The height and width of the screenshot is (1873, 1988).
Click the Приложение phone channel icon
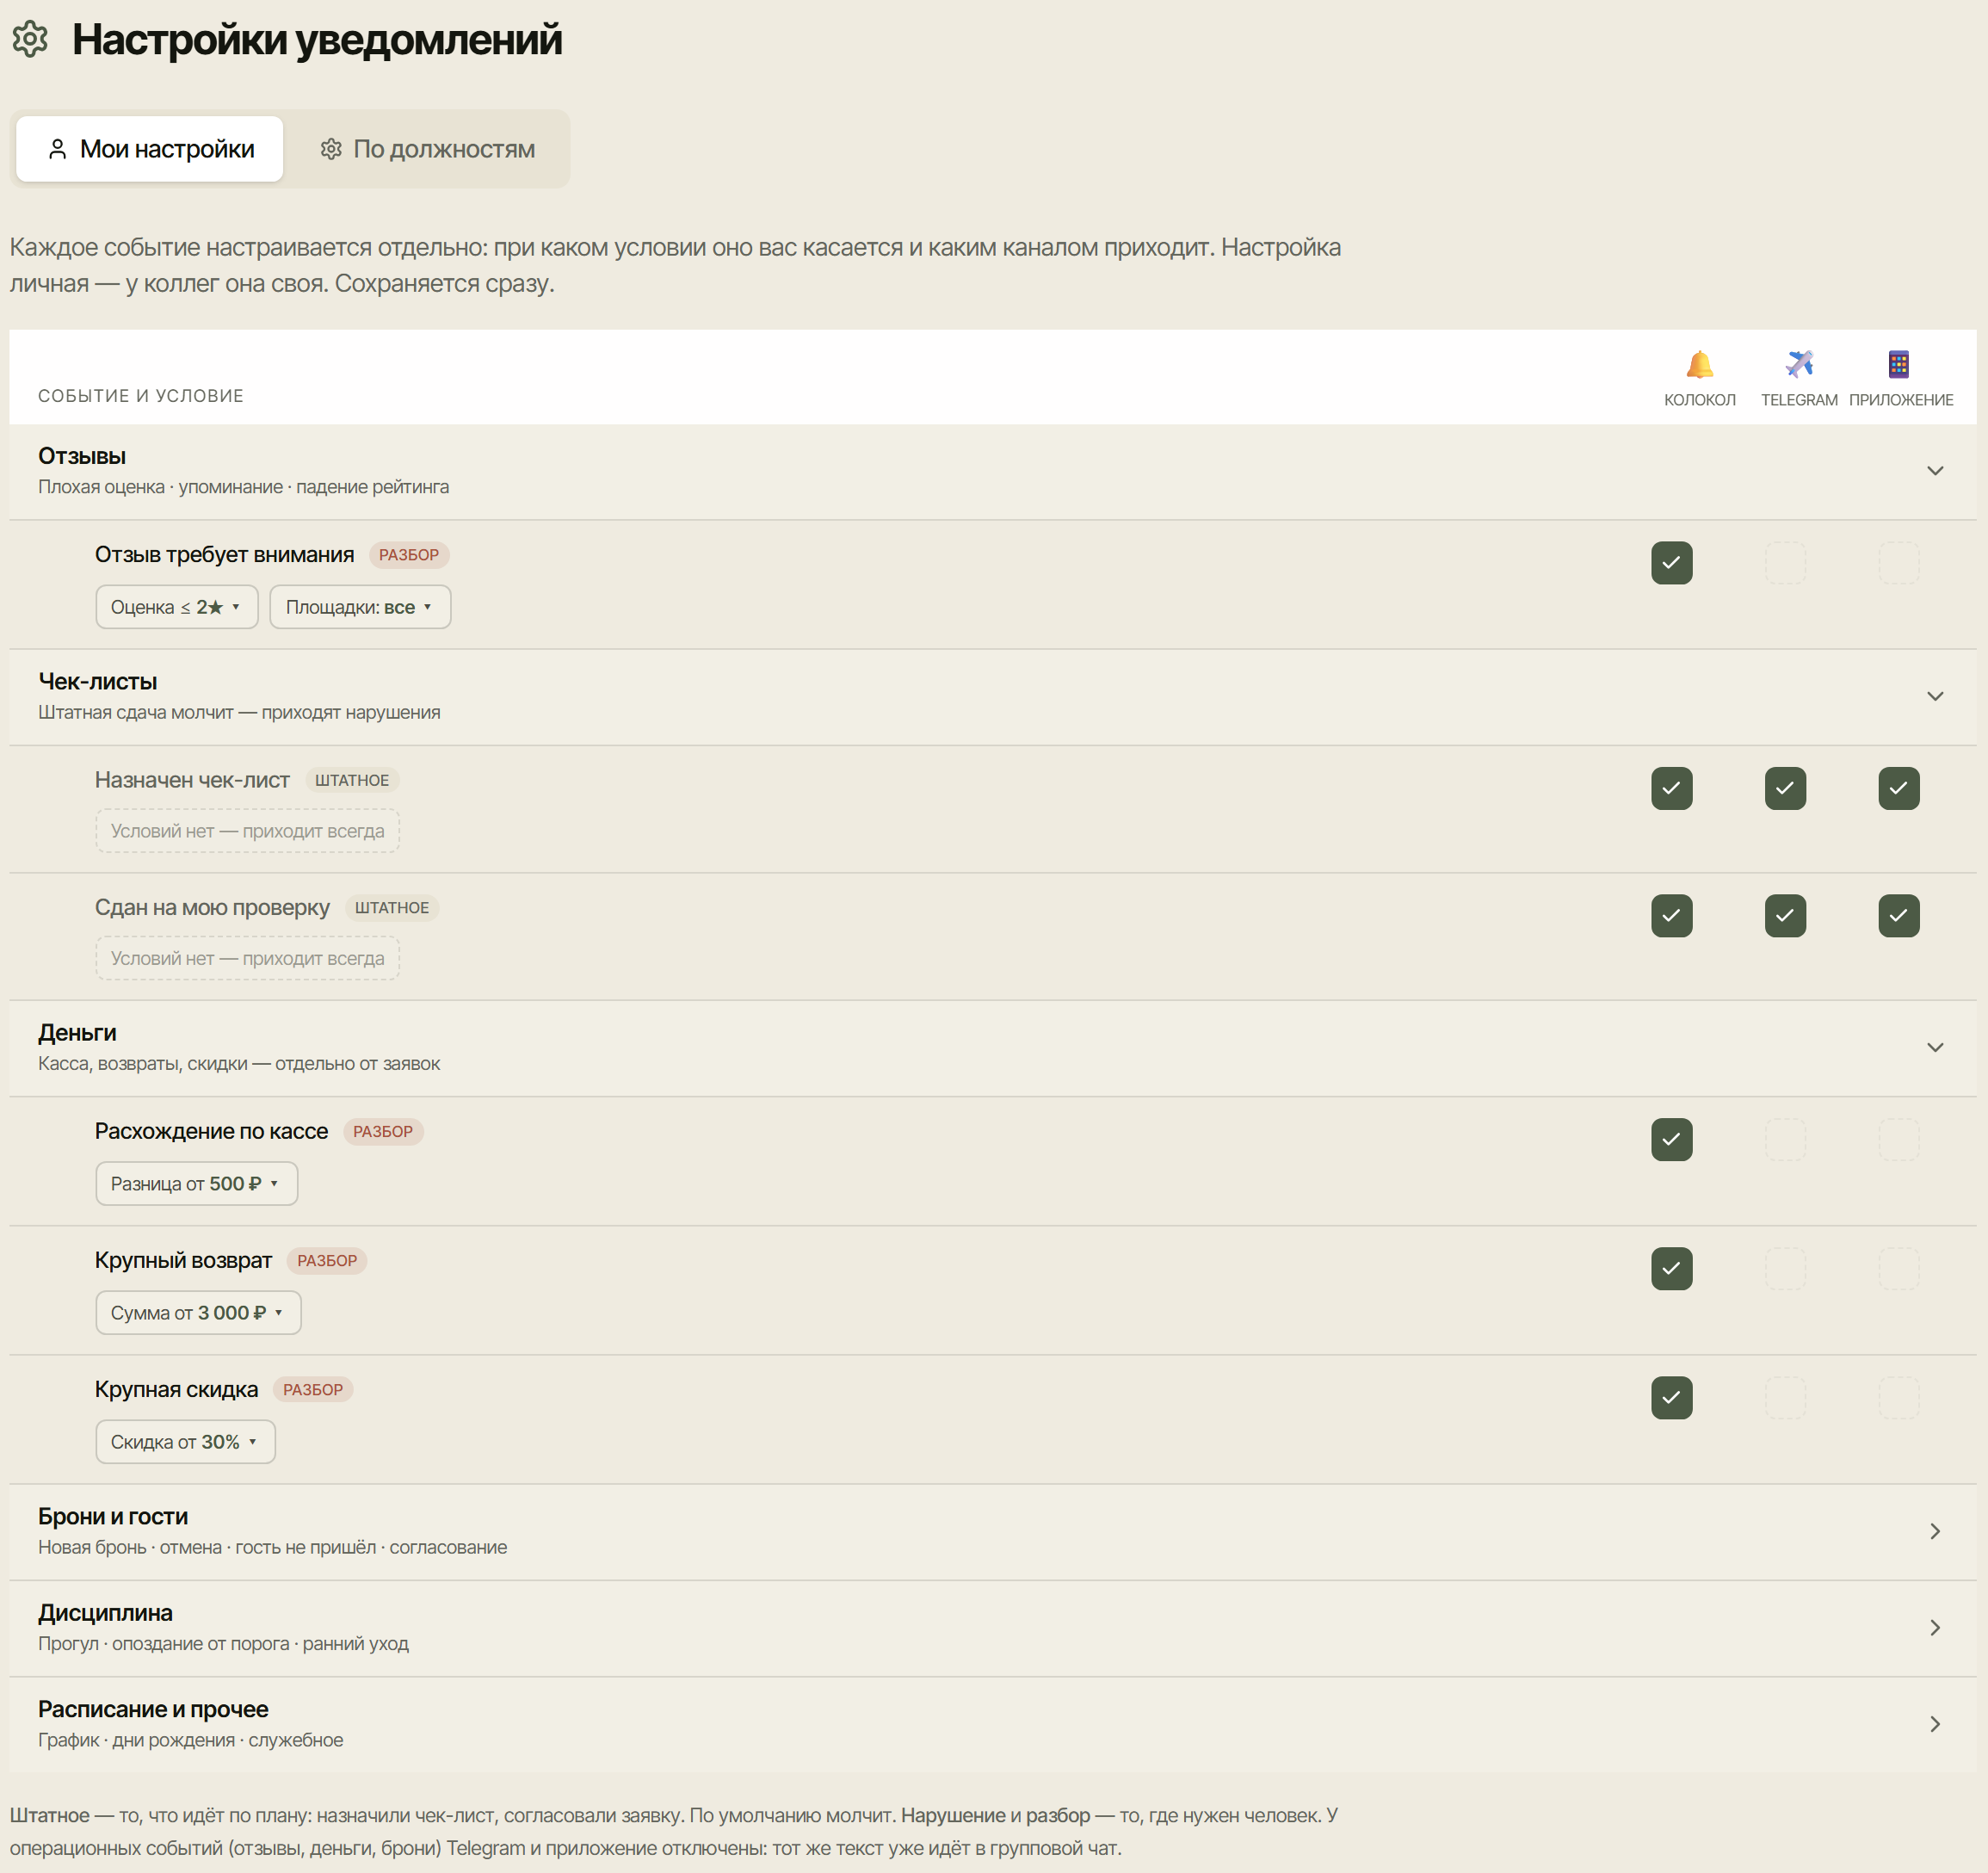(x=1898, y=364)
